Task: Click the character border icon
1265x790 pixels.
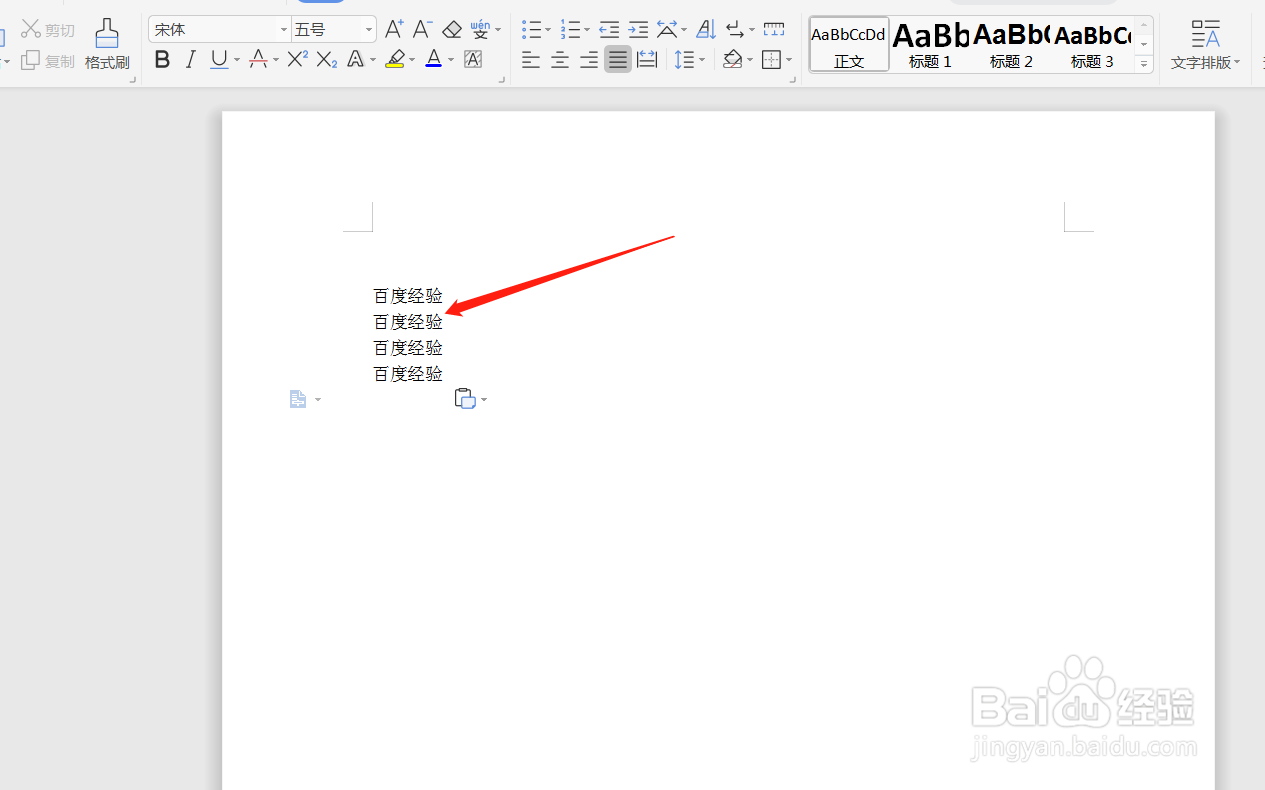Action: [x=473, y=59]
